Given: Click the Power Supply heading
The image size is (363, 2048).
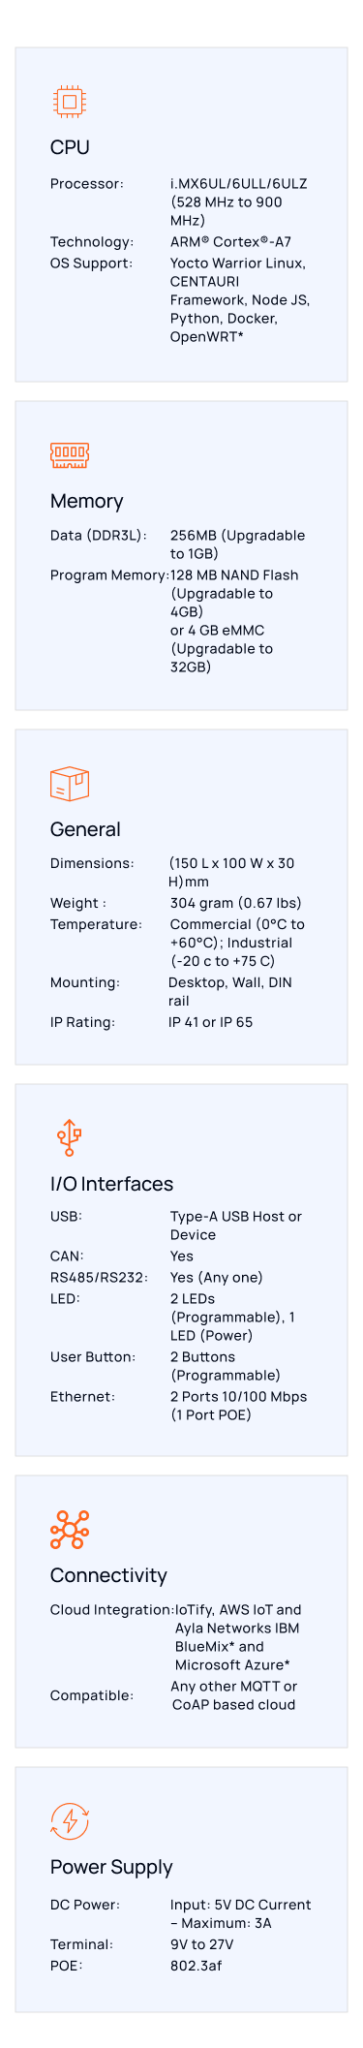Looking at the screenshot, I should (x=112, y=1867).
